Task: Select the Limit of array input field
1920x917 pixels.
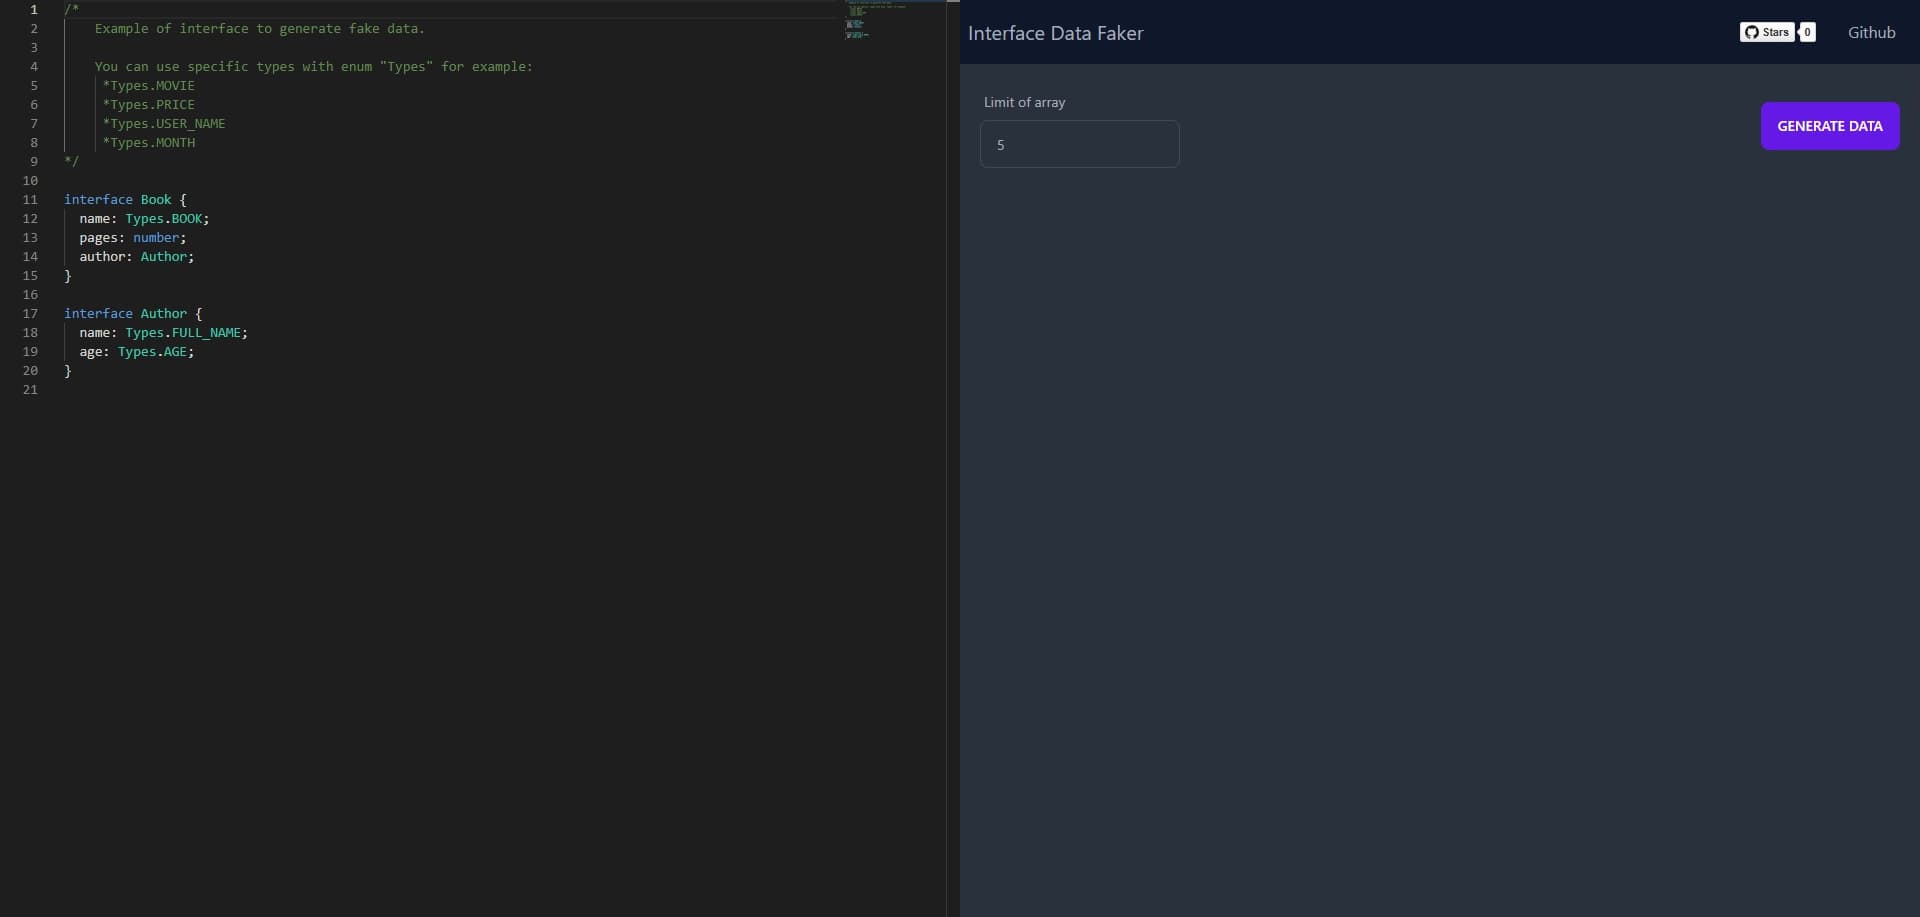Action: pos(1081,144)
